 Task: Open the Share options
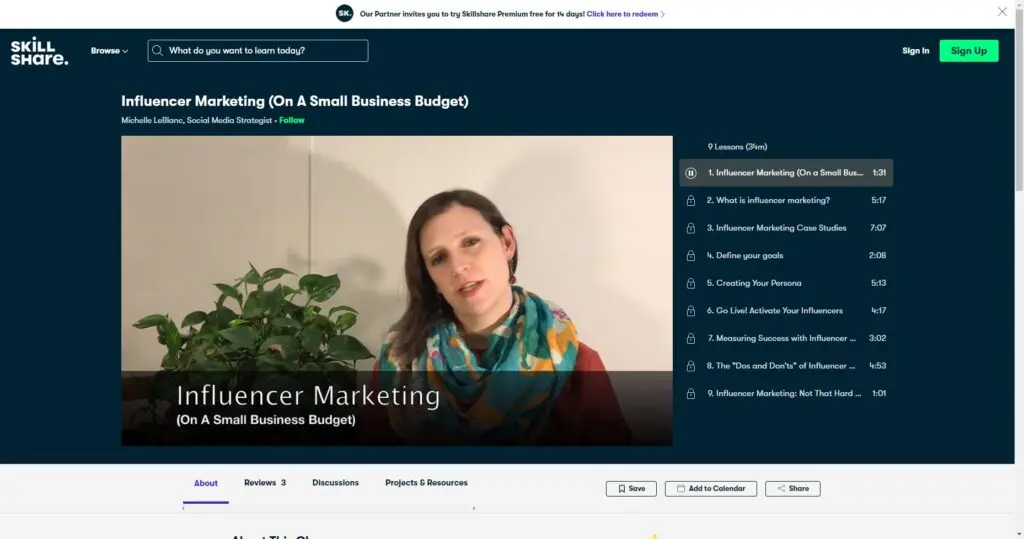tap(792, 489)
